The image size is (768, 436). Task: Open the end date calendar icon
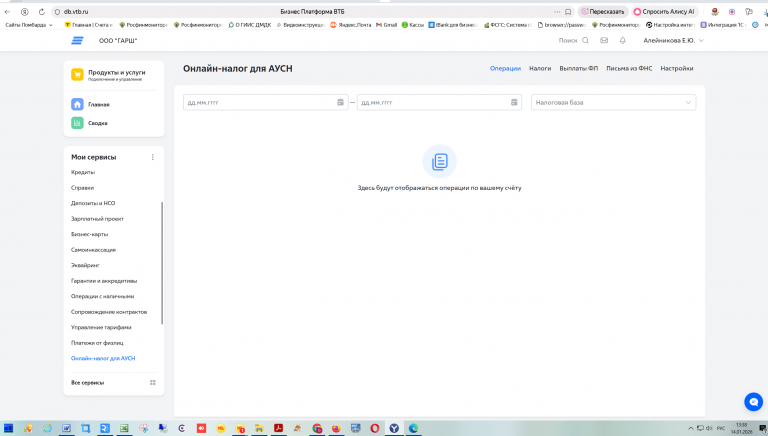pyautogui.click(x=514, y=102)
